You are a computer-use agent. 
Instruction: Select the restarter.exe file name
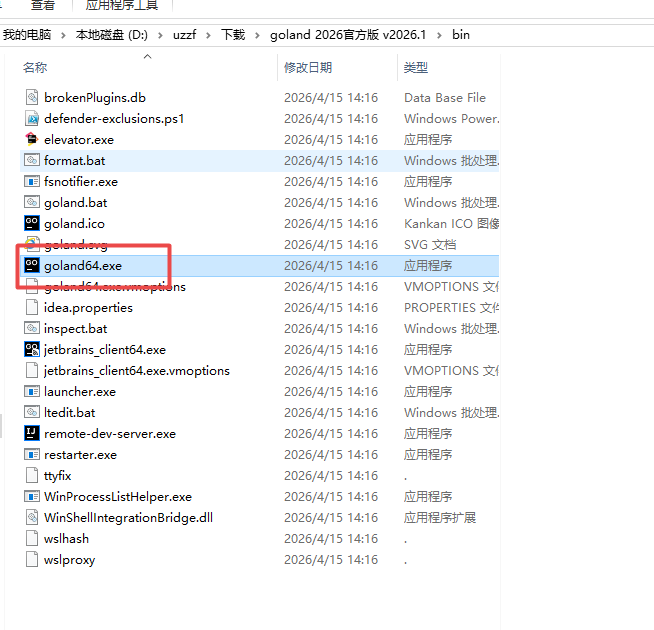(x=80, y=455)
